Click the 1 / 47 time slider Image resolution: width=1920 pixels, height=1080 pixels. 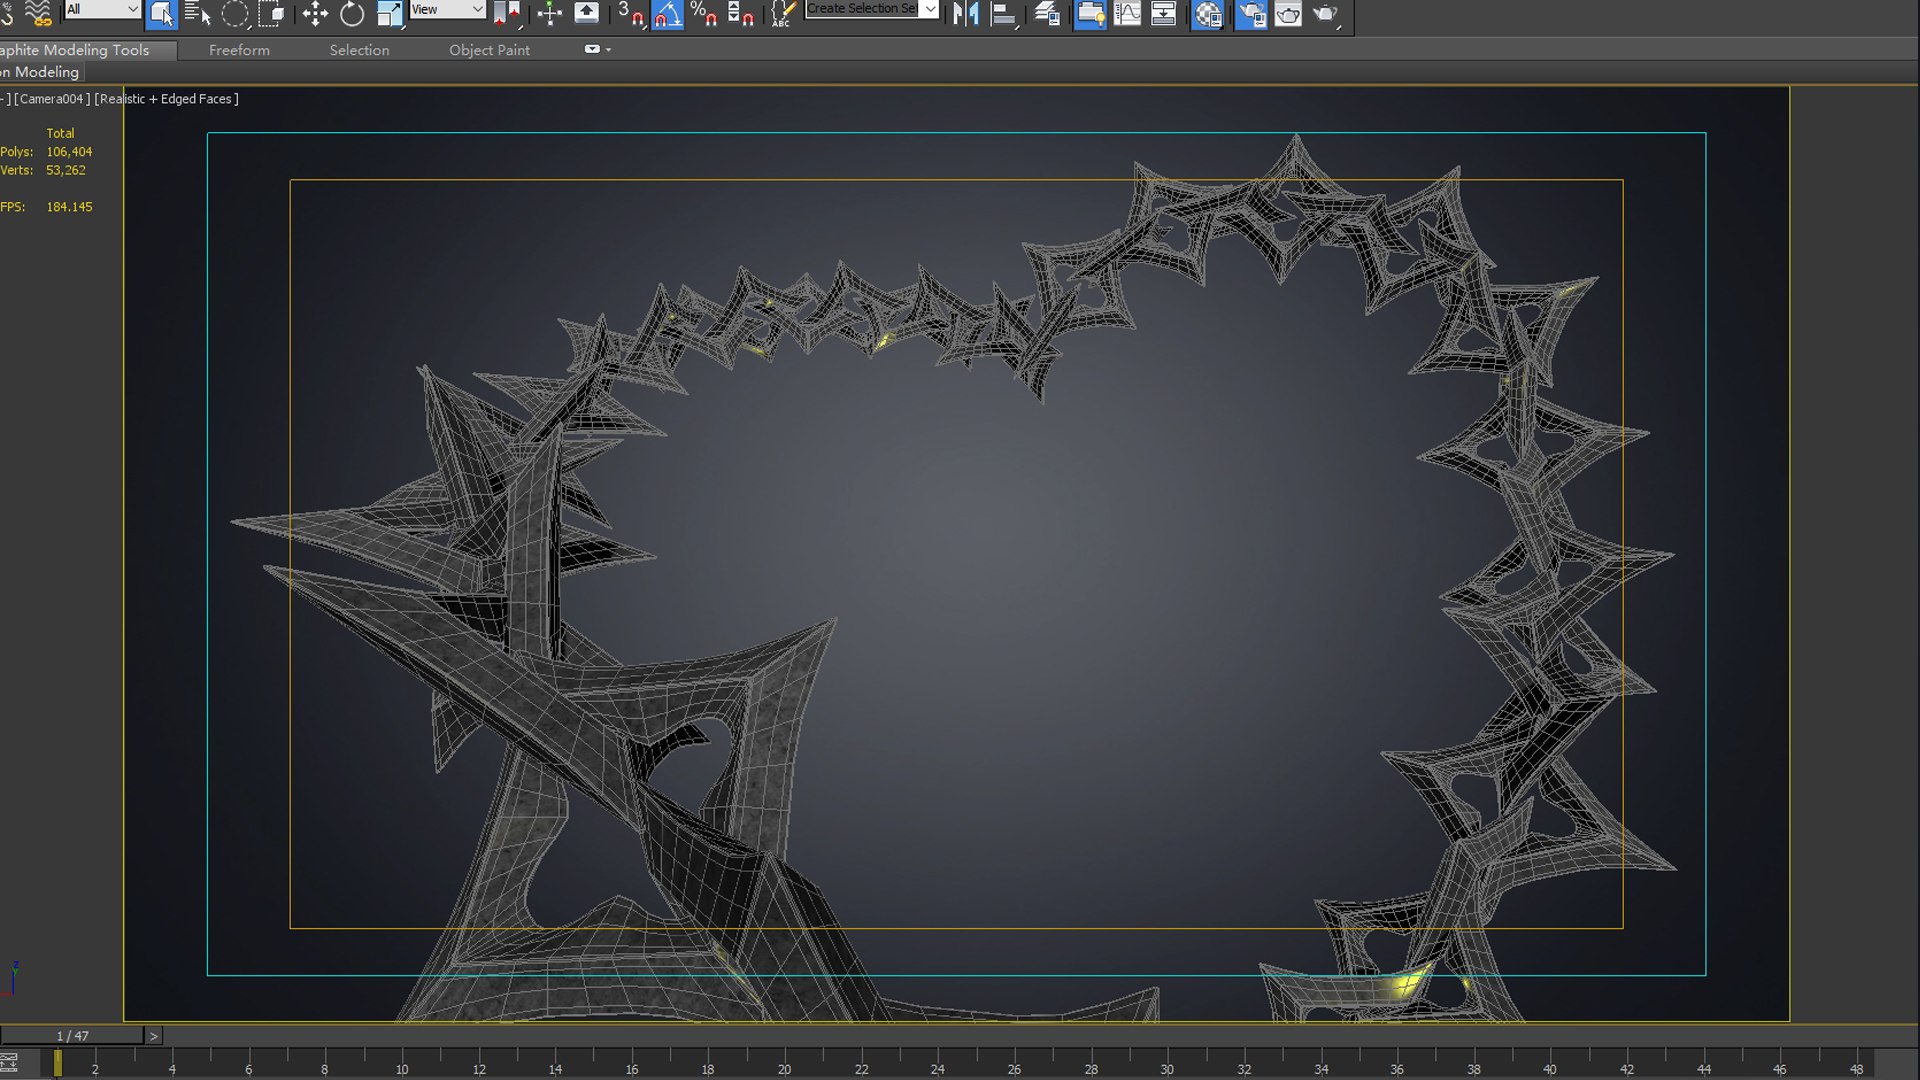(72, 1036)
